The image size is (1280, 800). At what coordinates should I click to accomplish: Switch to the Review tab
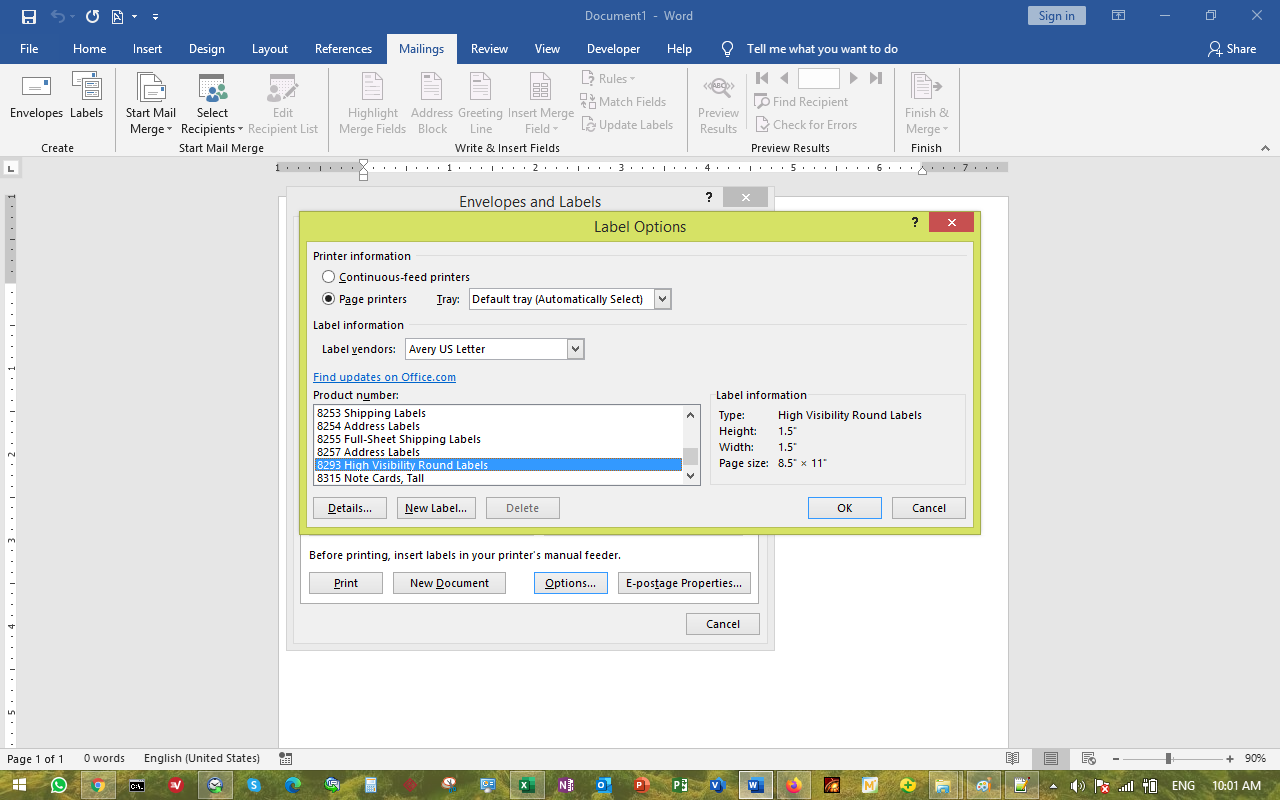[x=489, y=48]
